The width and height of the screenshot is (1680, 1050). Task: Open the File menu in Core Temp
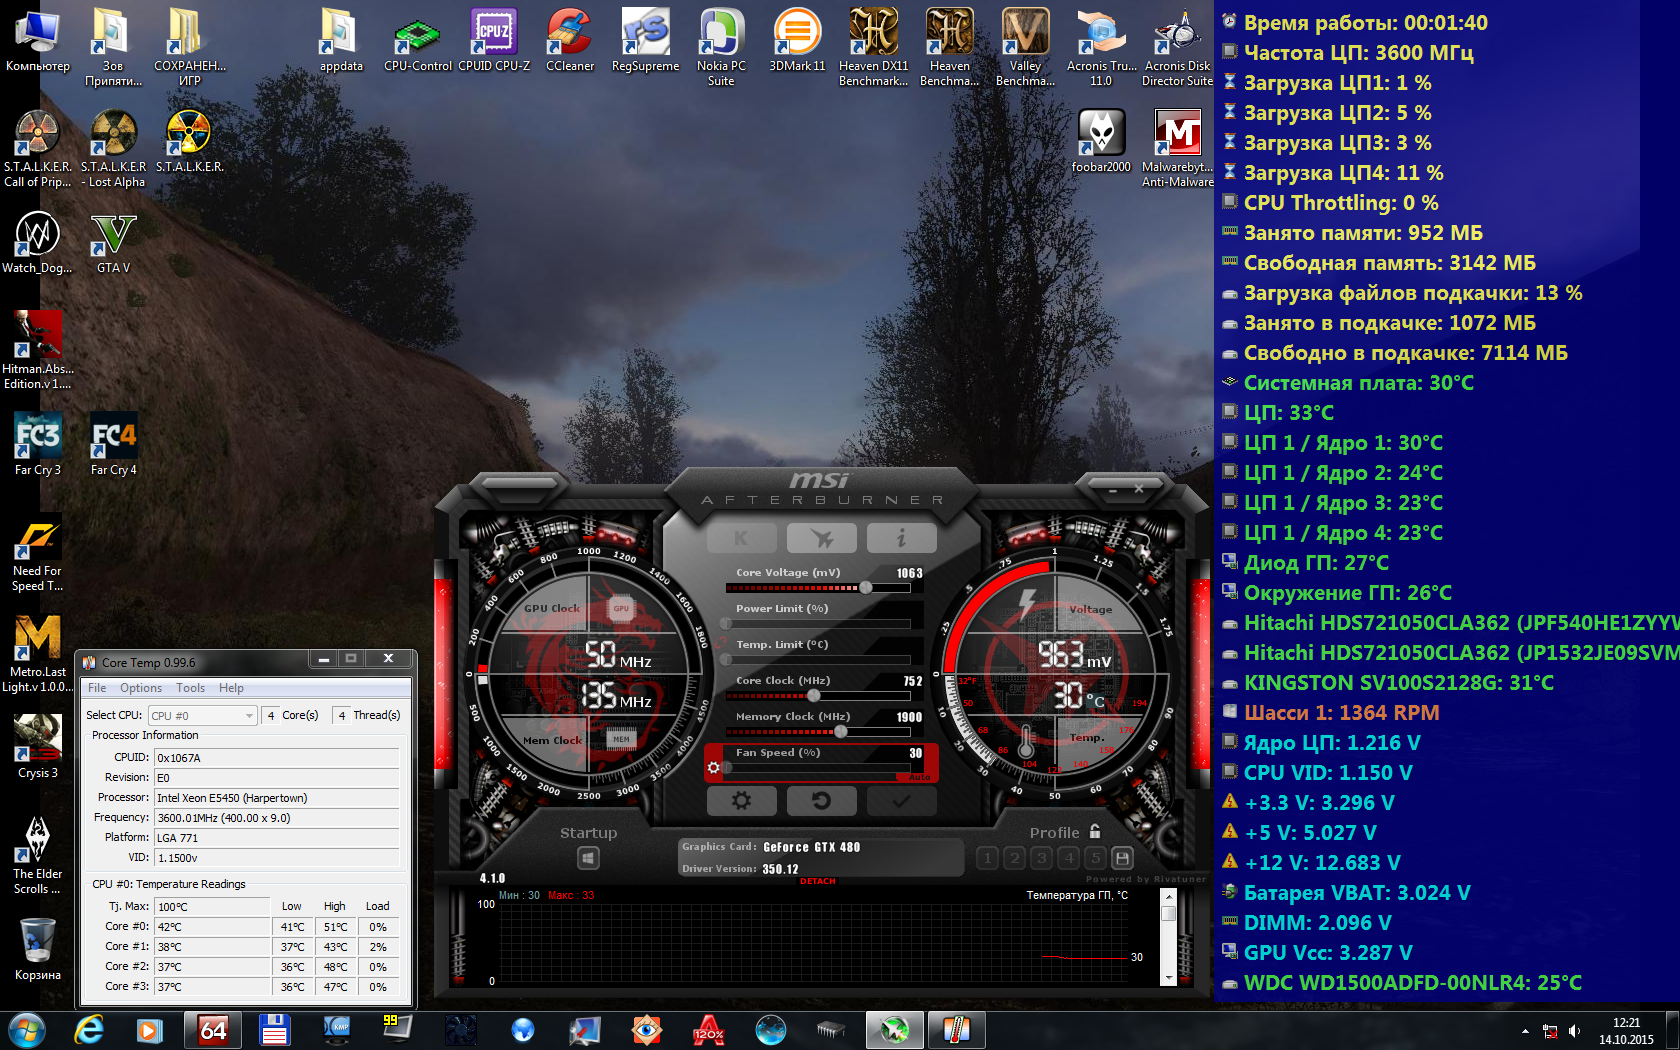click(97, 688)
